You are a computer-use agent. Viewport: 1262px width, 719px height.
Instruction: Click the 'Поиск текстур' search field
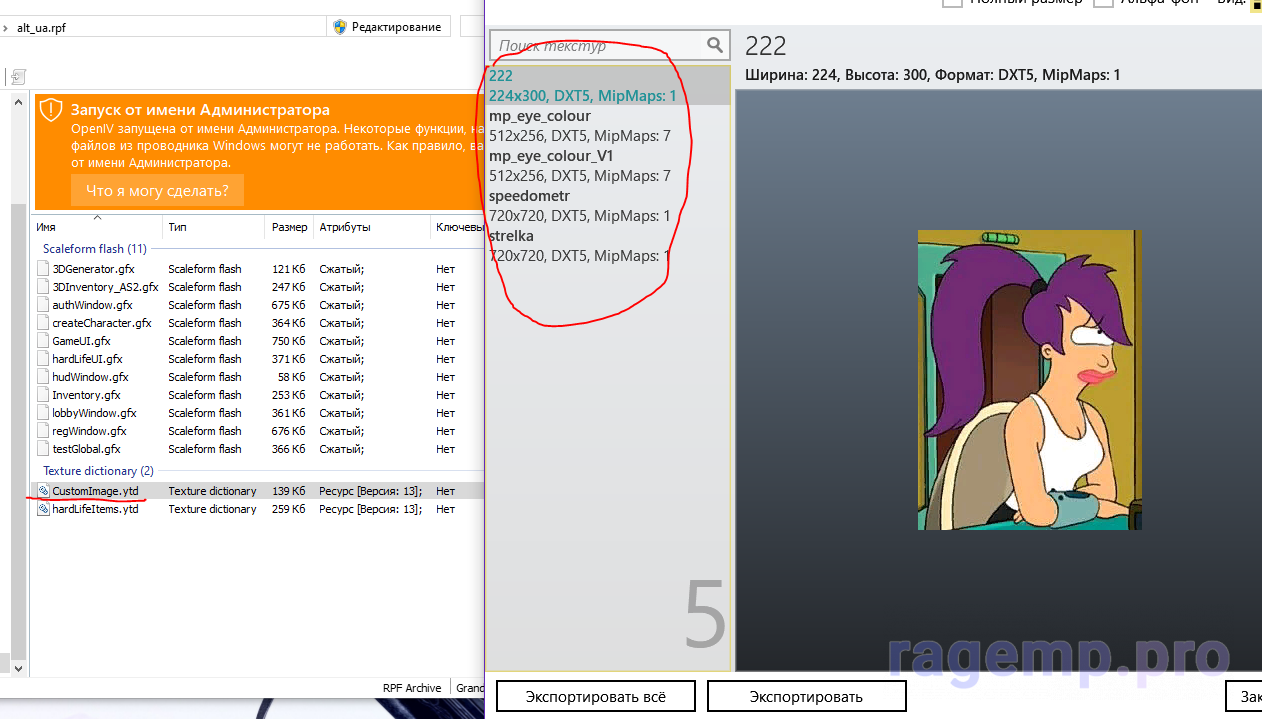pyautogui.click(x=598, y=45)
